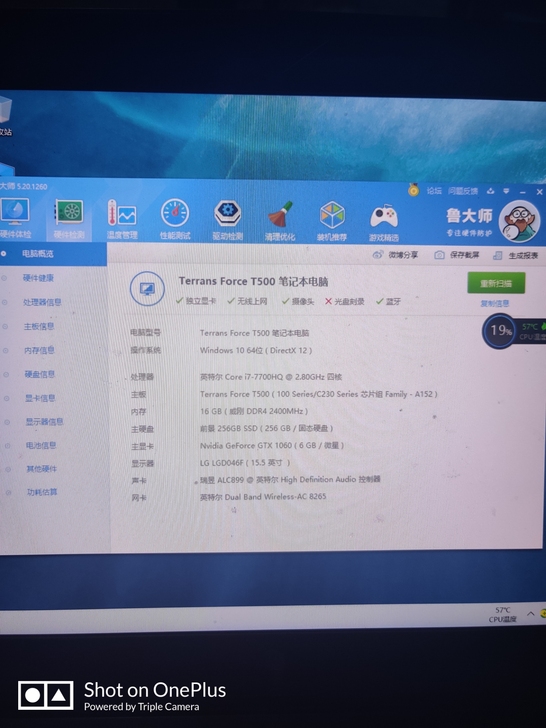Open 温度管理 temperature management icon
This screenshot has height=728, width=546.
coord(122,219)
